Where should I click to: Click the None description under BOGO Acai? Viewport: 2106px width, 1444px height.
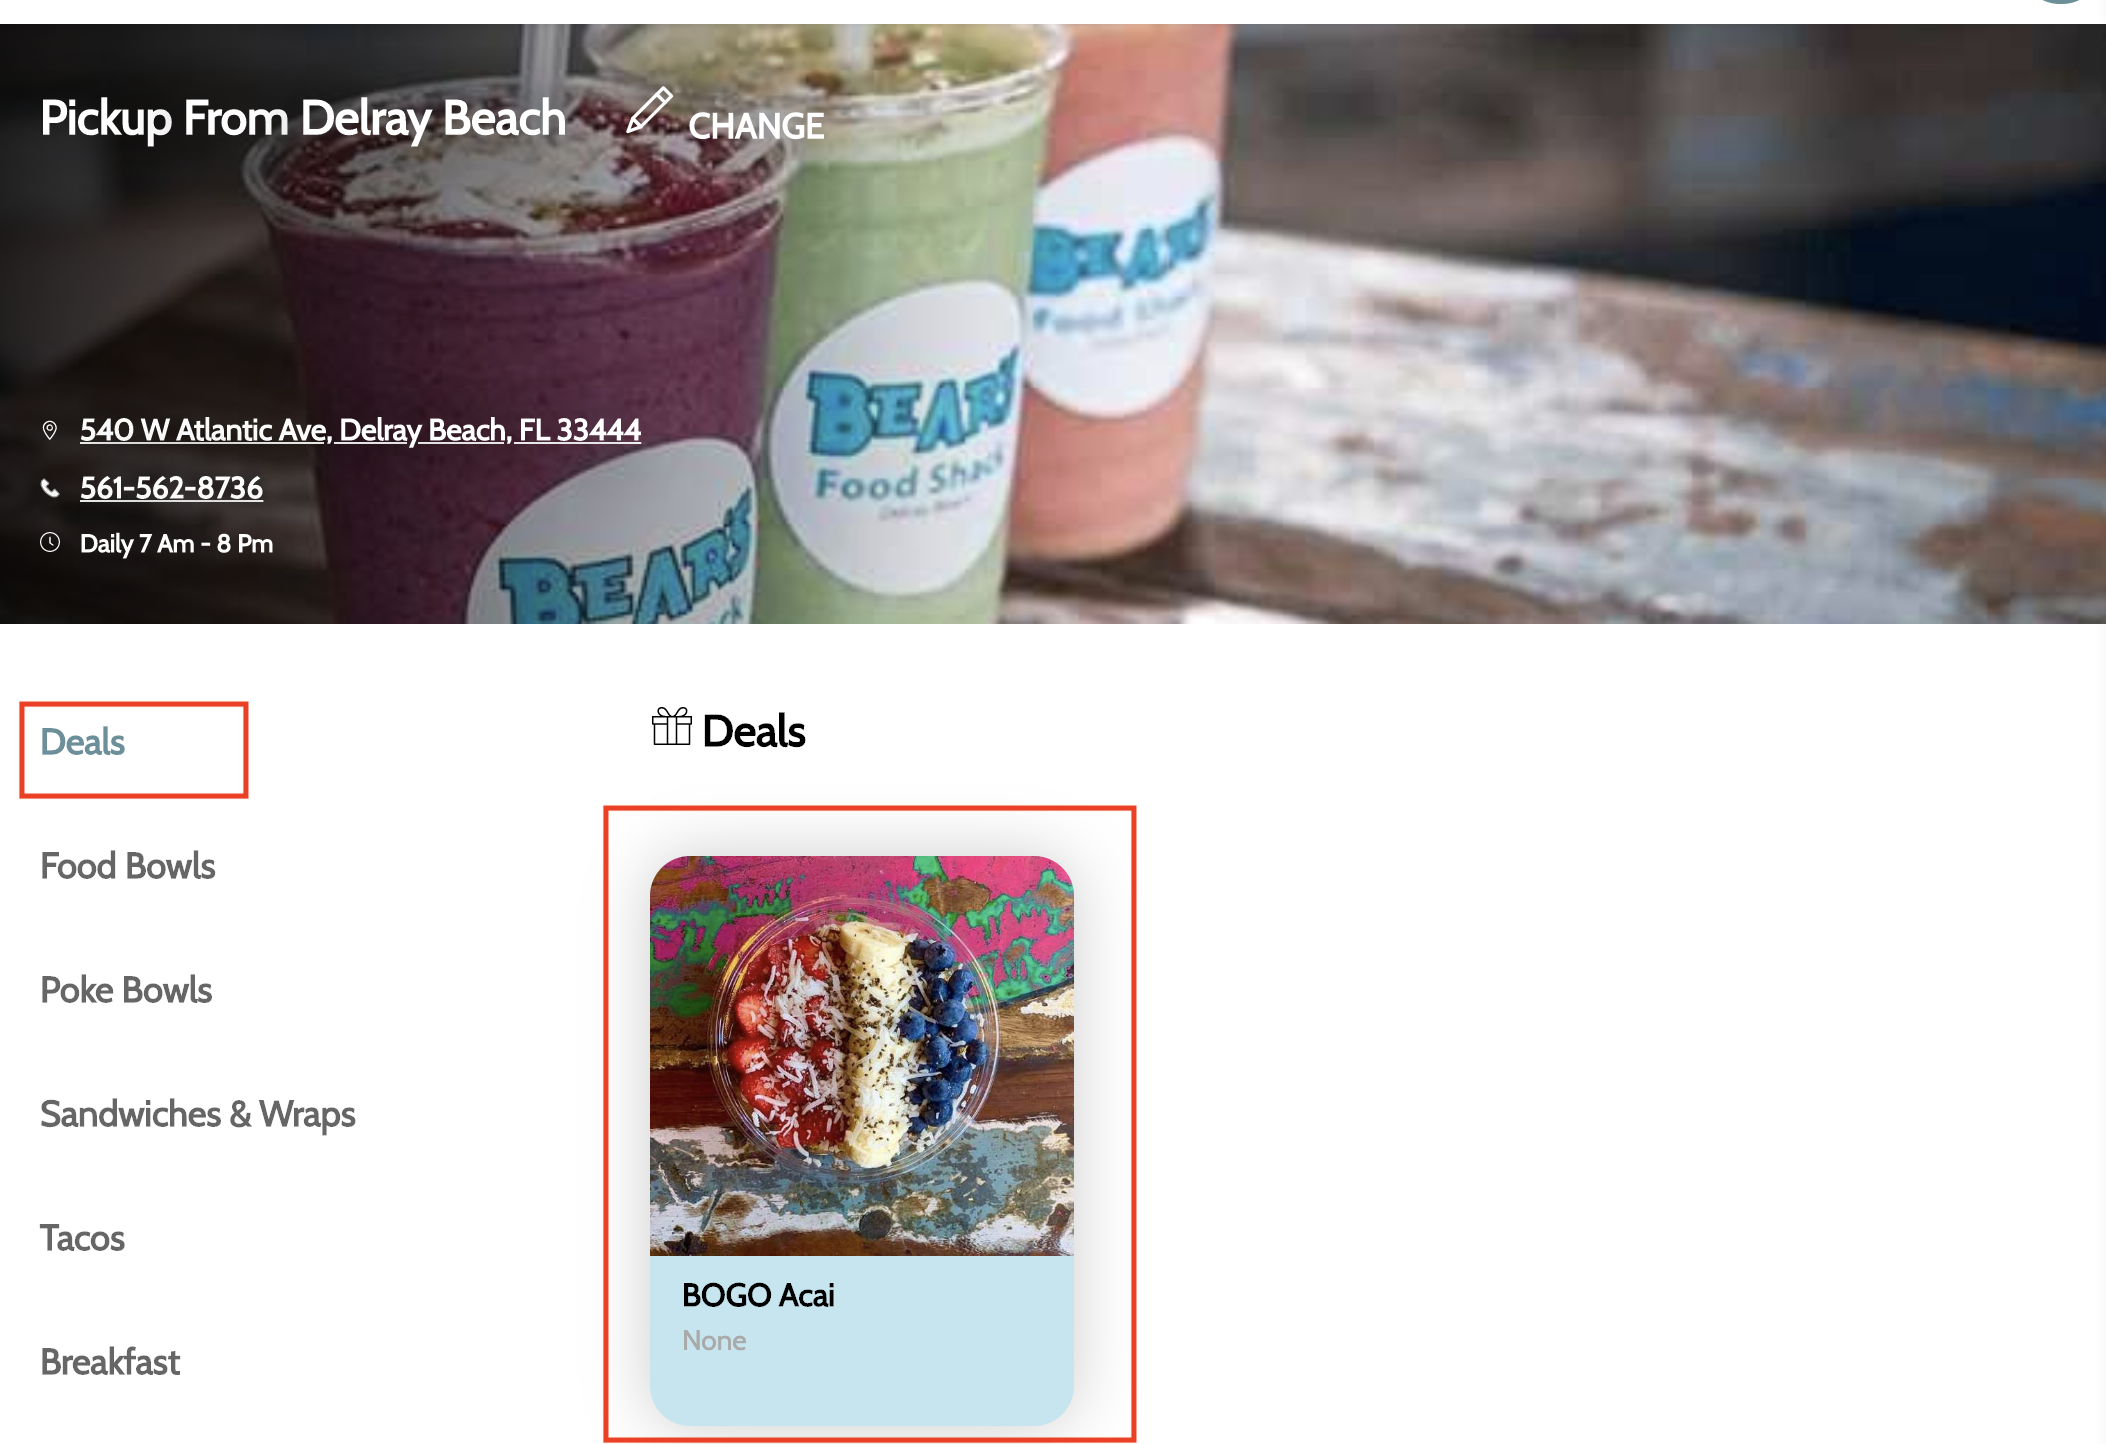(714, 1341)
